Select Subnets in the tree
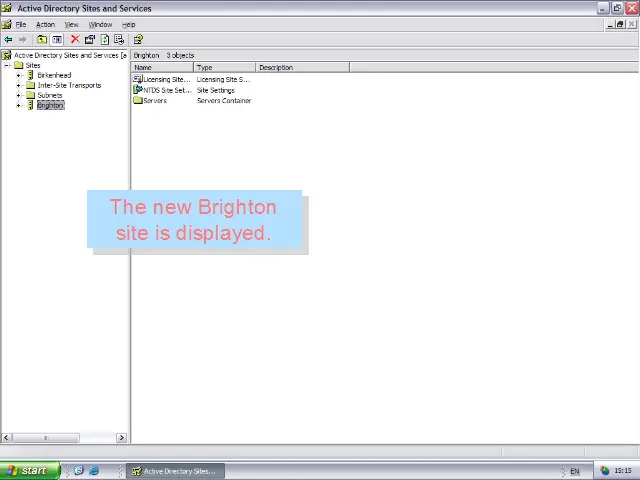640x480 pixels. coord(50,95)
